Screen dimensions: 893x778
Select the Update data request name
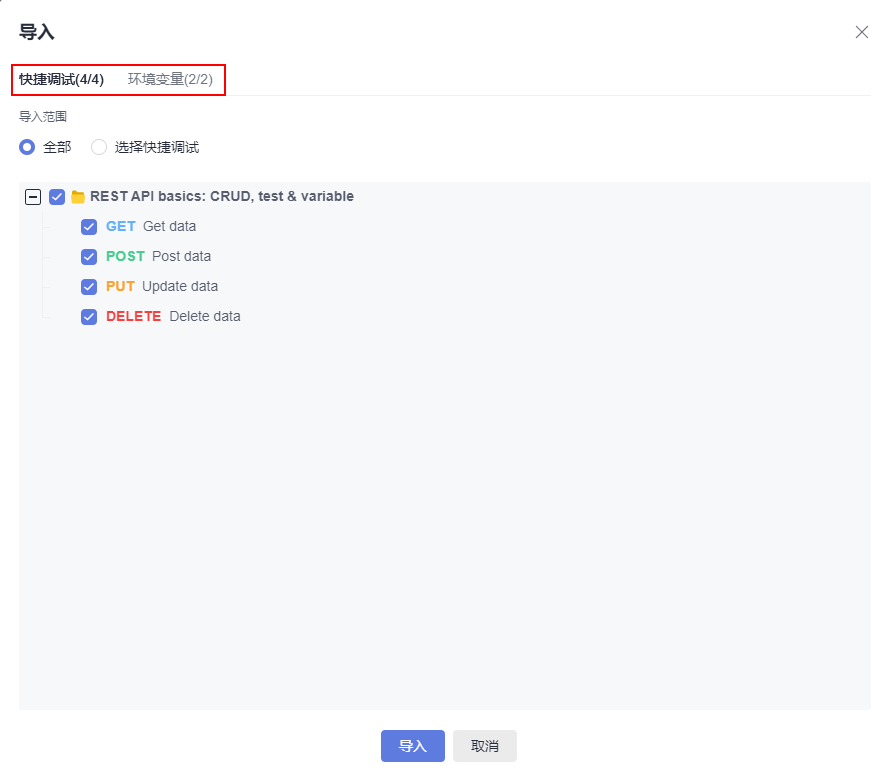pos(180,286)
